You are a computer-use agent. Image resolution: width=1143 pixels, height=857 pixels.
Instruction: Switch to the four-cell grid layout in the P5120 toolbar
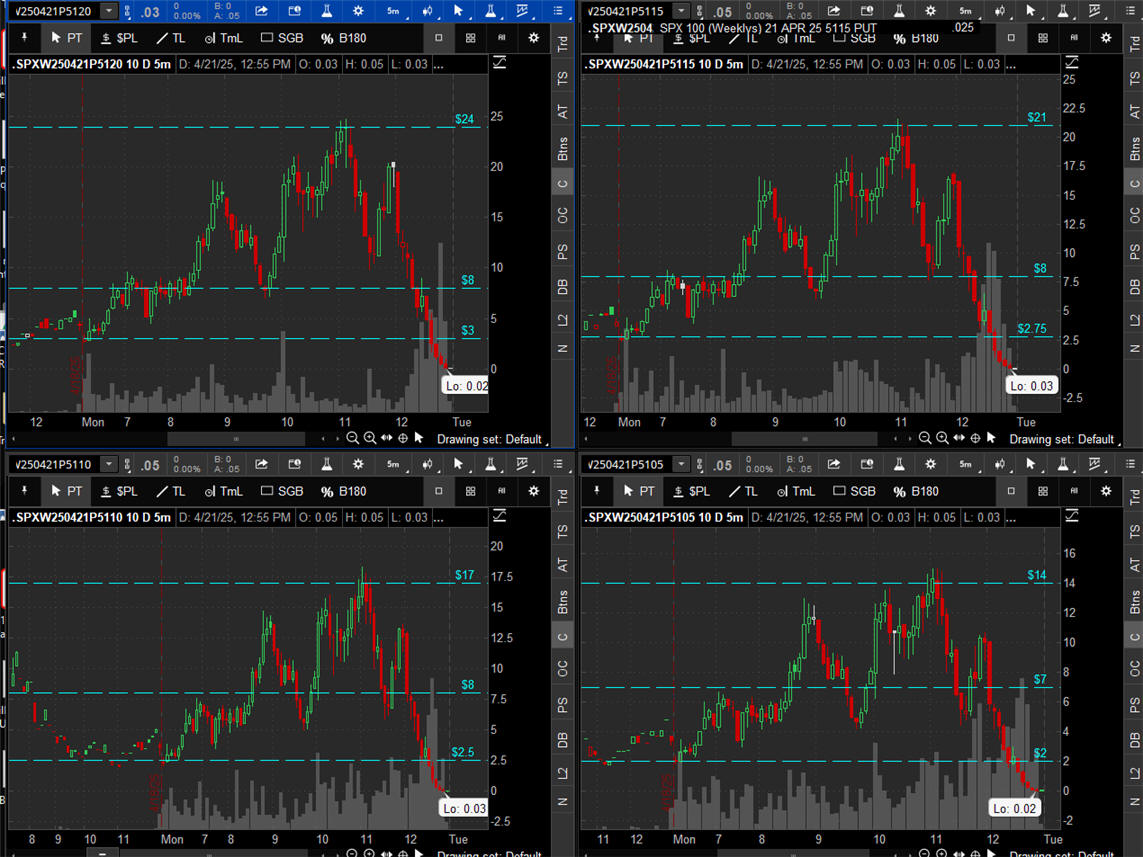[470, 38]
